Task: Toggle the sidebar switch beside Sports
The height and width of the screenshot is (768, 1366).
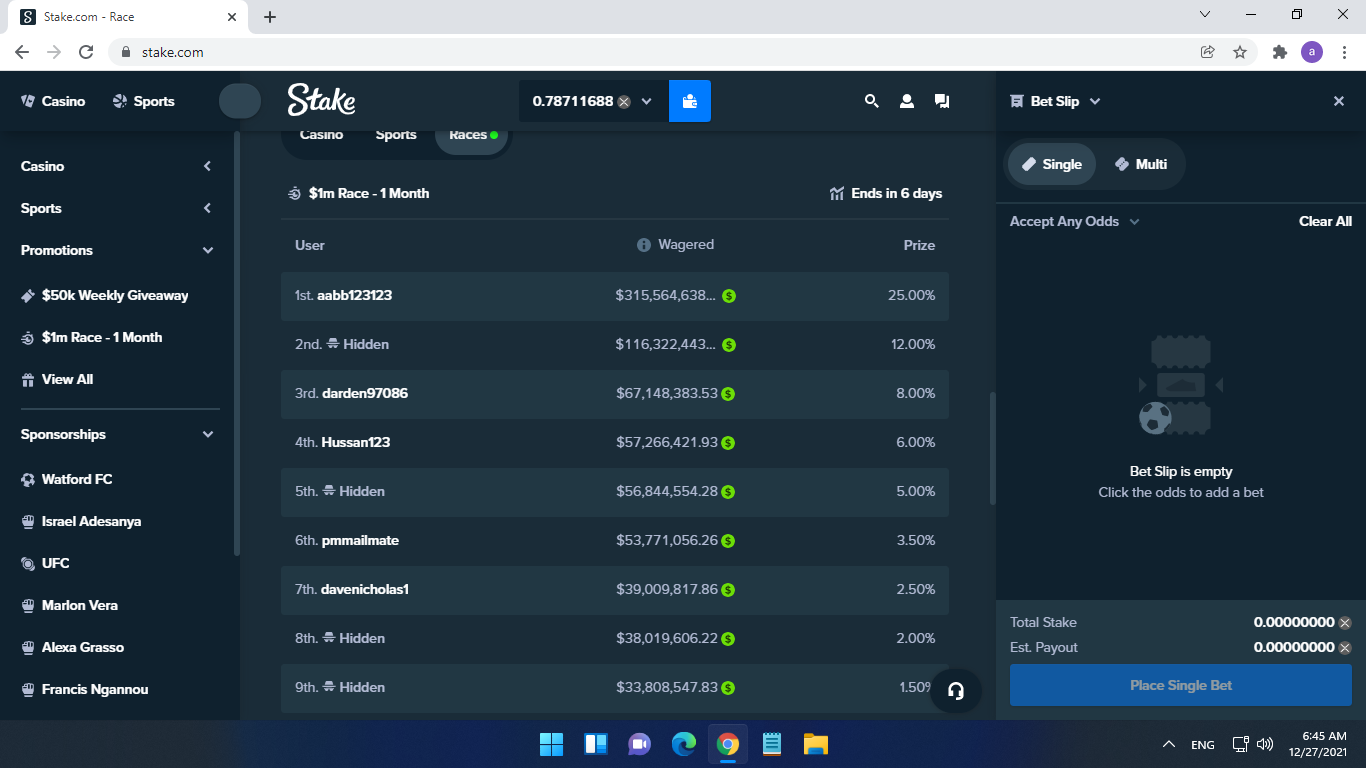Action: [x=240, y=101]
